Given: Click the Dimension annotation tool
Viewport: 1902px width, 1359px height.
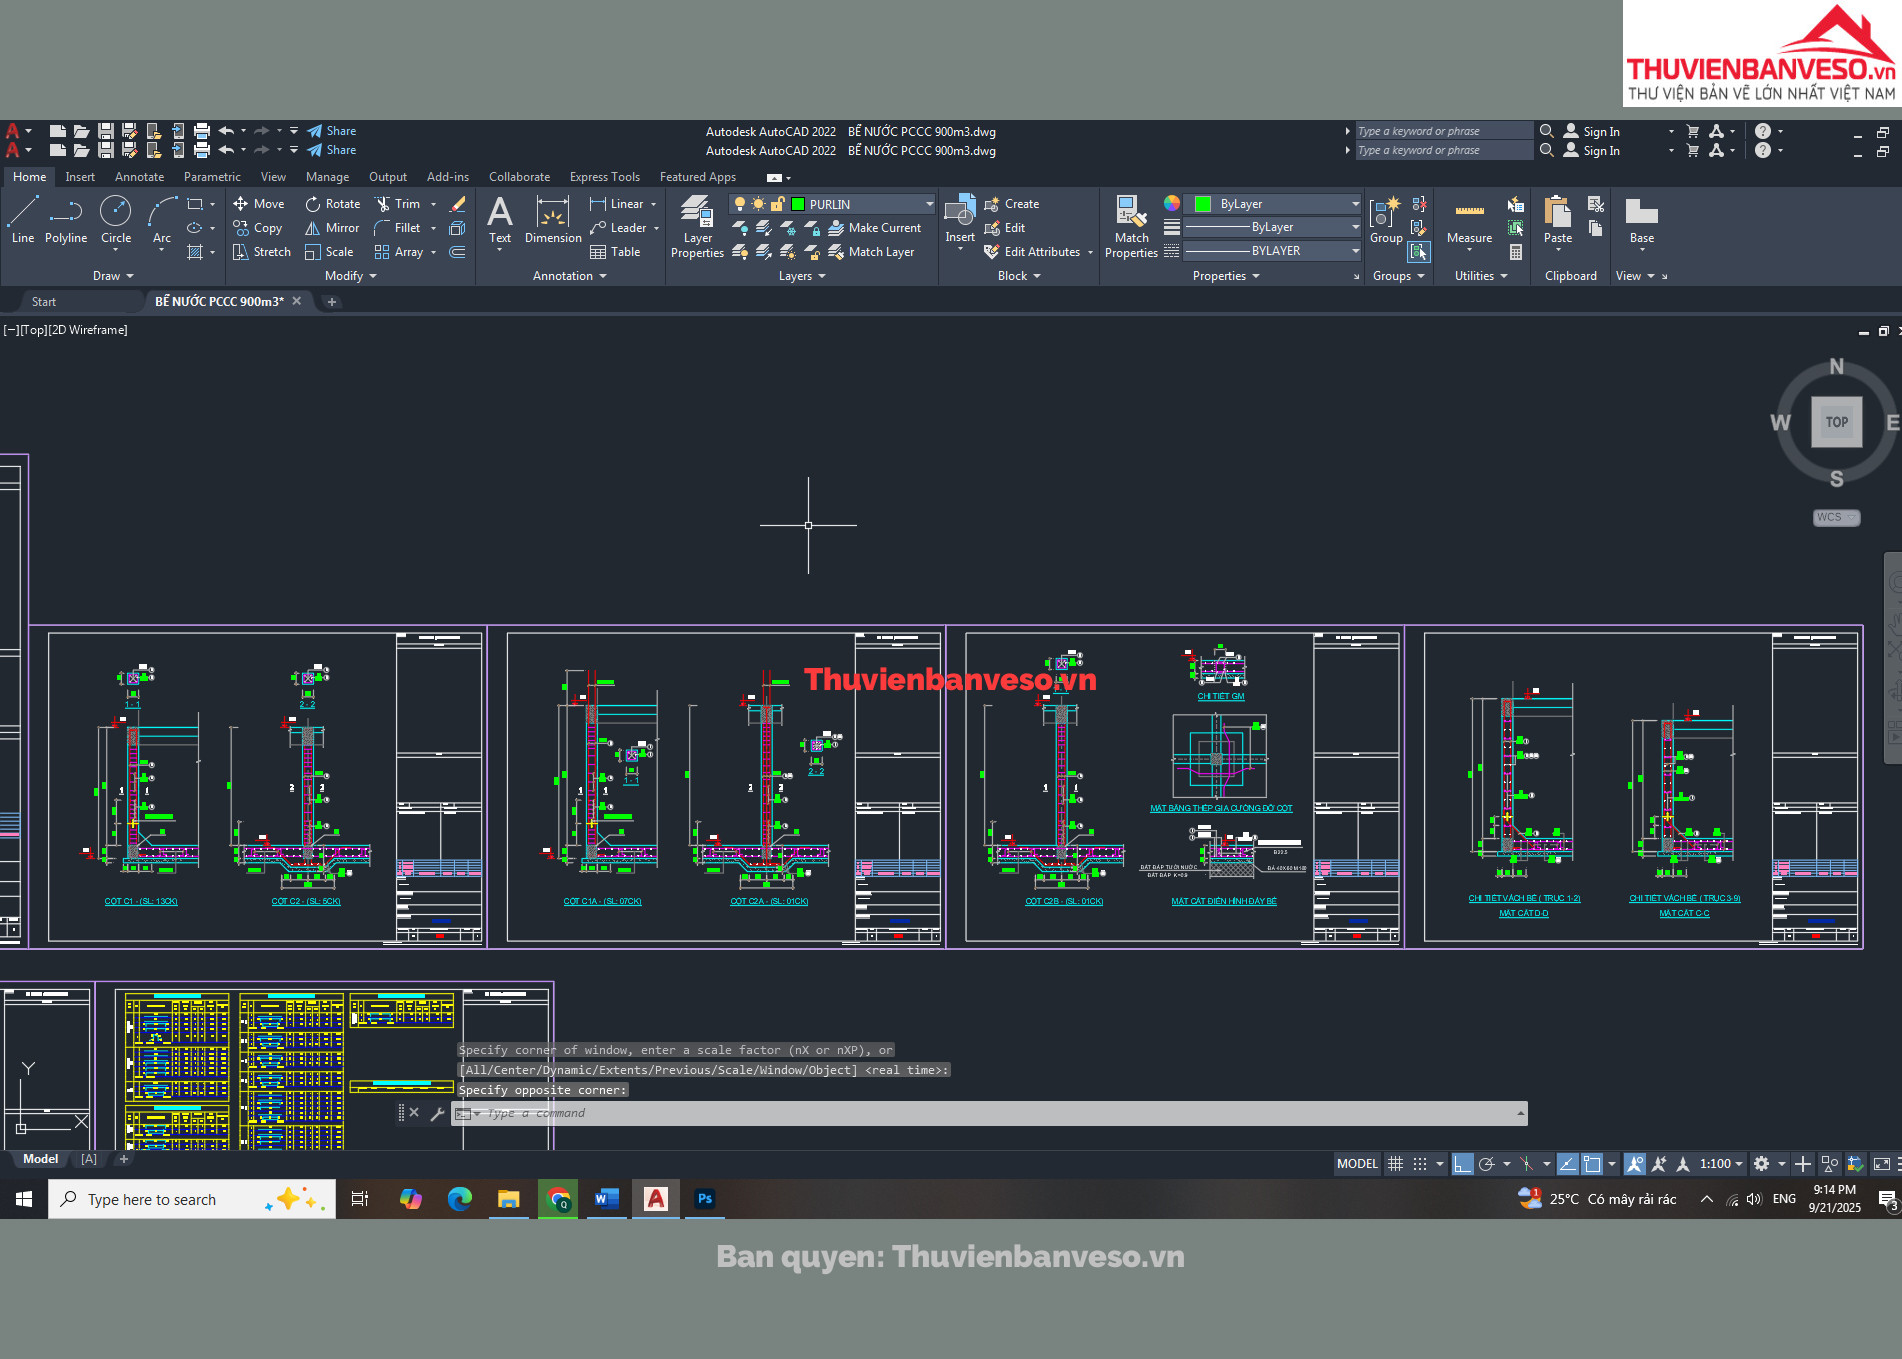Looking at the screenshot, I should coord(552,220).
